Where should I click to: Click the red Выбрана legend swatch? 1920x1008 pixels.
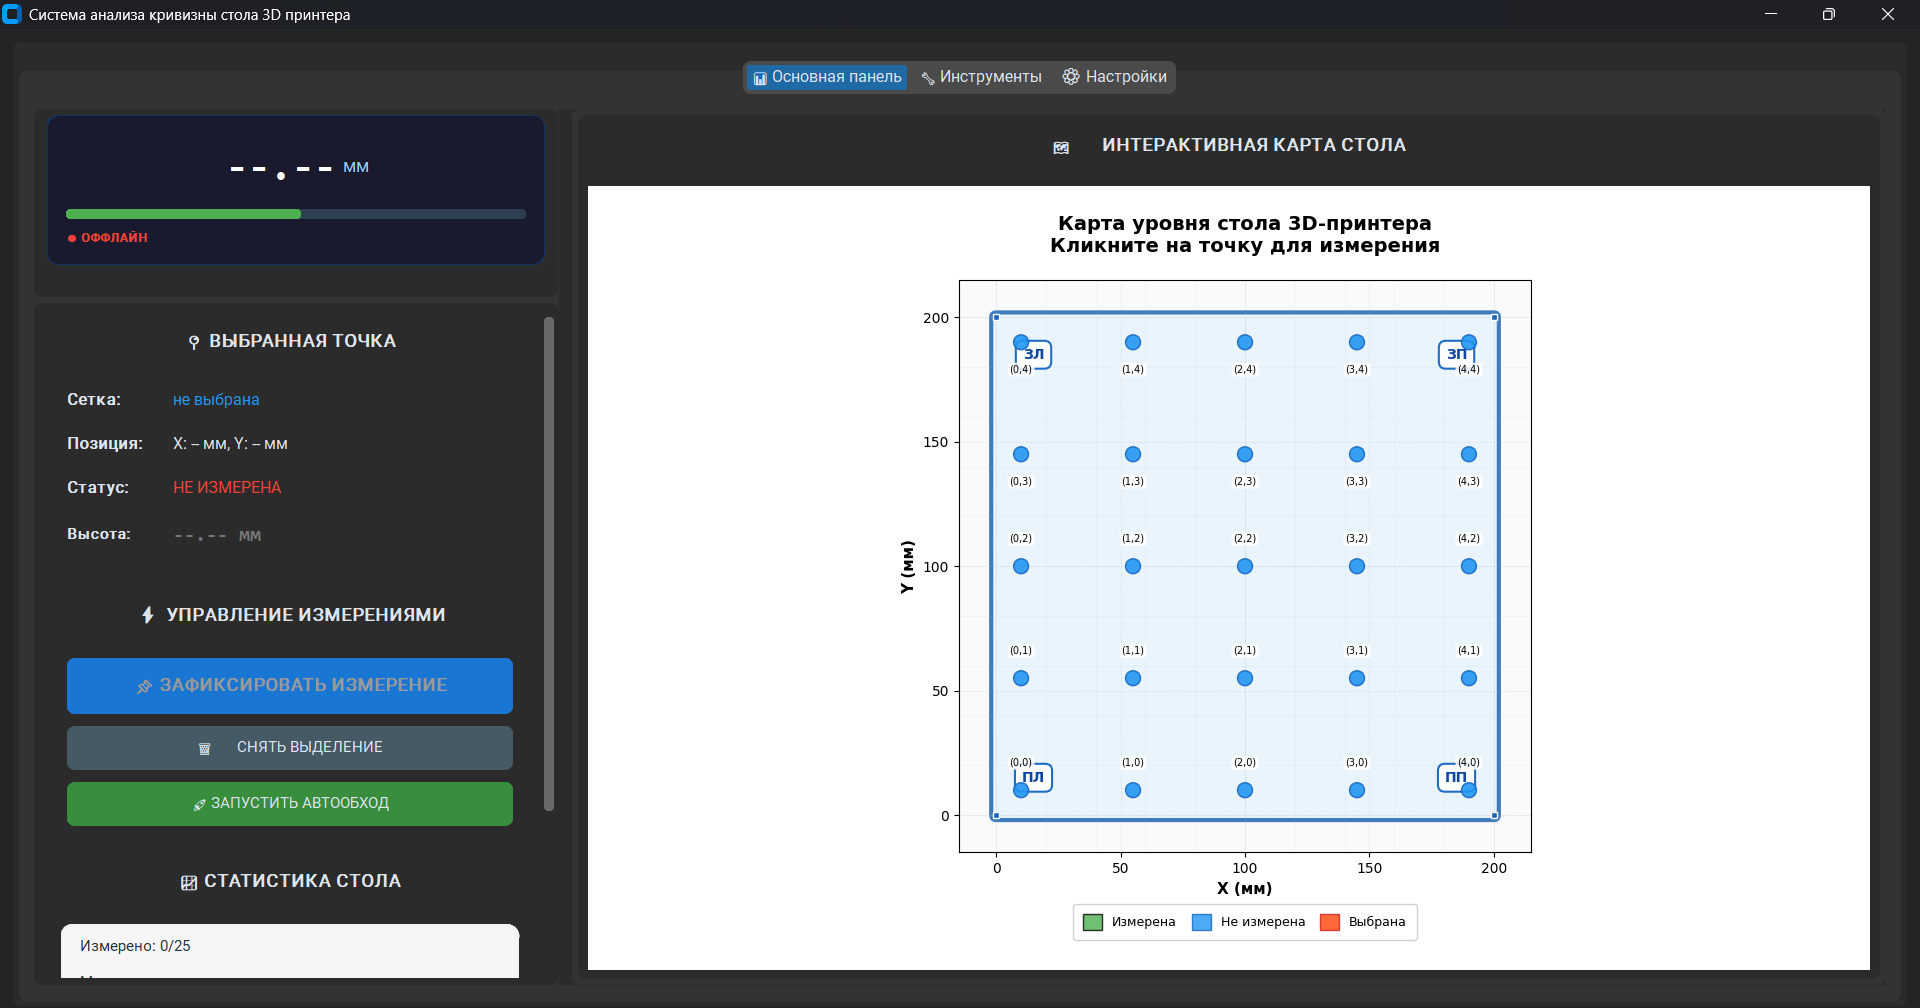[x=1330, y=922]
